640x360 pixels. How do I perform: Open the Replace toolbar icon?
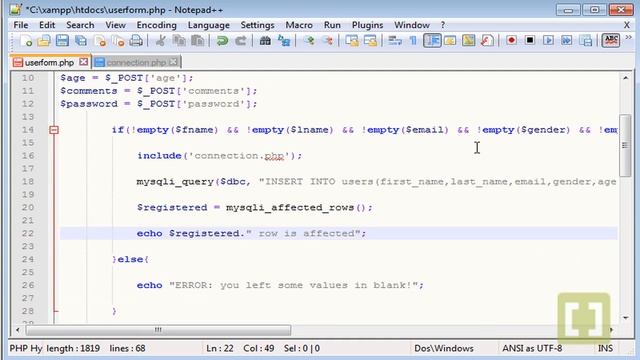coord(284,41)
